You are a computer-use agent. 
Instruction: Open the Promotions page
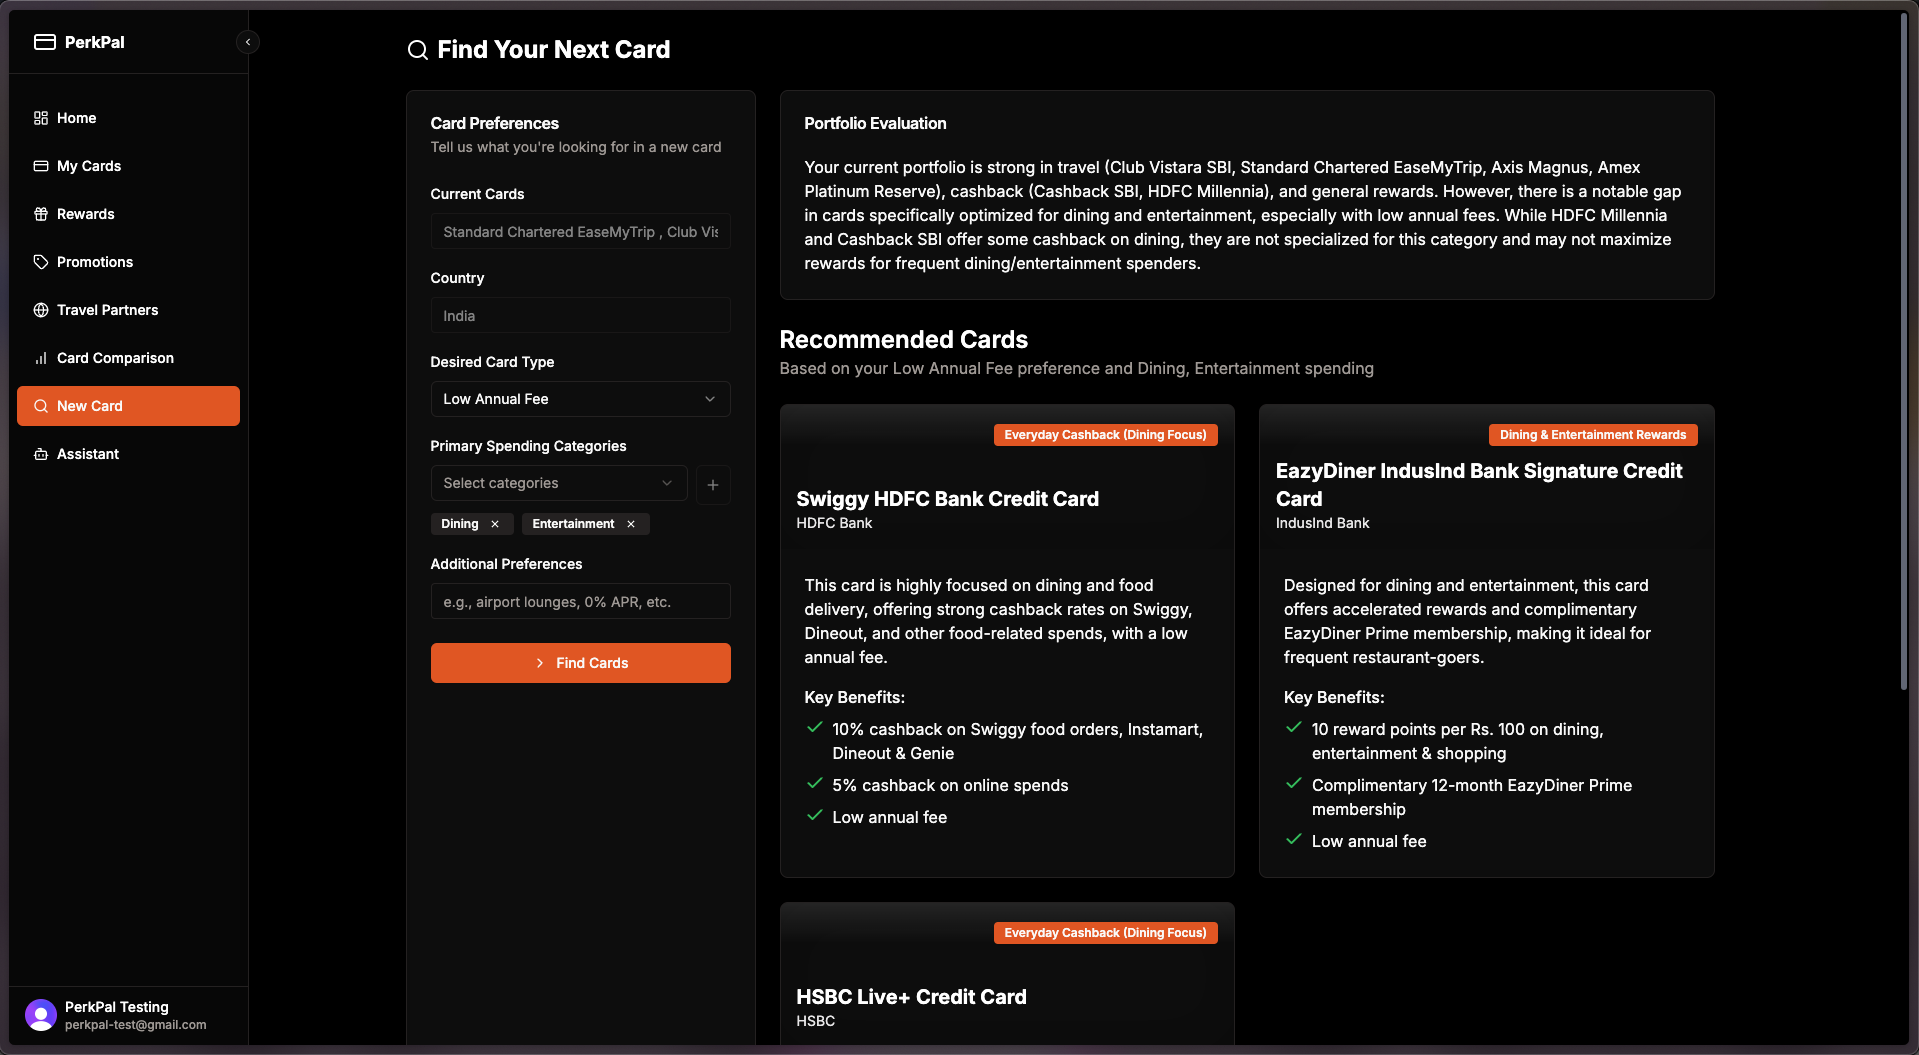tap(128, 262)
